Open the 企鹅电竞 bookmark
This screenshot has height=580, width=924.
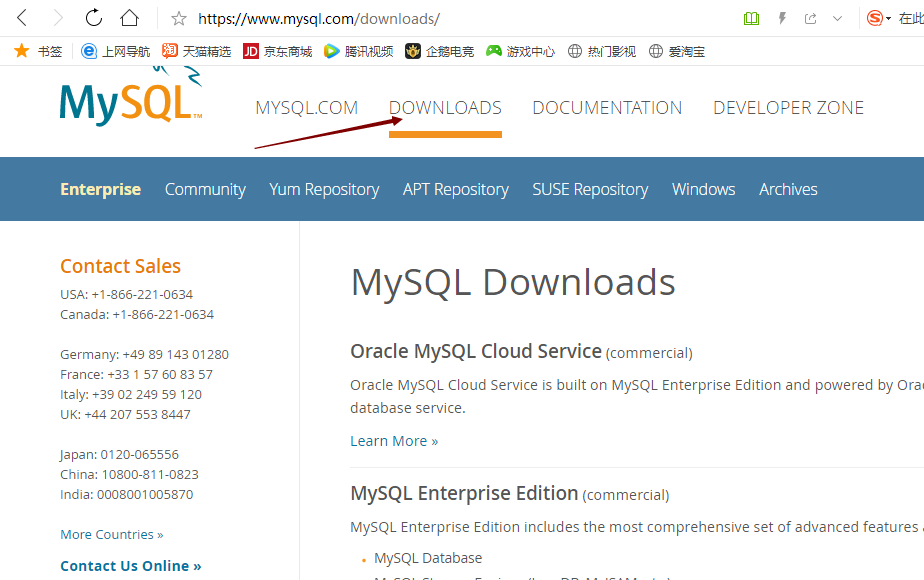[x=440, y=51]
